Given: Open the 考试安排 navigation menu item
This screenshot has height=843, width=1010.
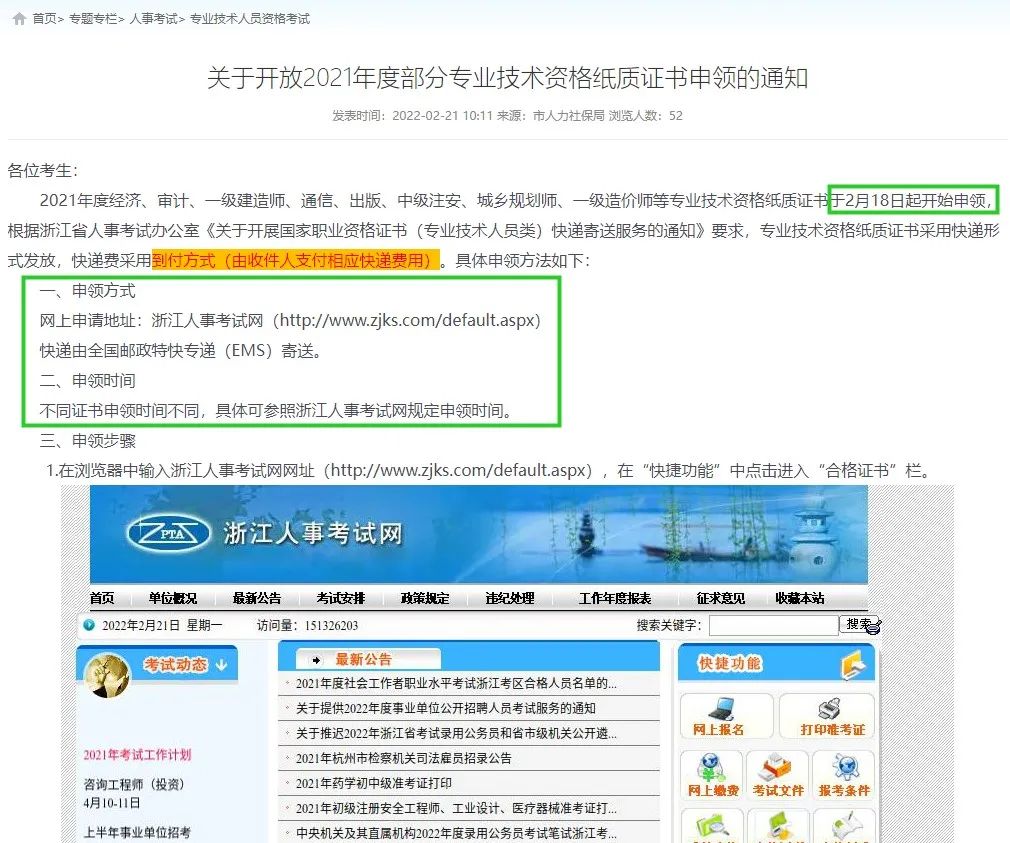Looking at the screenshot, I should tap(341, 598).
